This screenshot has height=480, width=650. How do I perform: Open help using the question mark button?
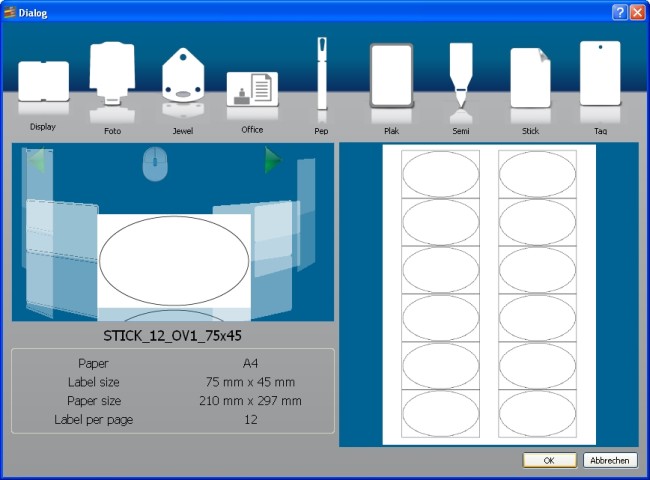[620, 12]
